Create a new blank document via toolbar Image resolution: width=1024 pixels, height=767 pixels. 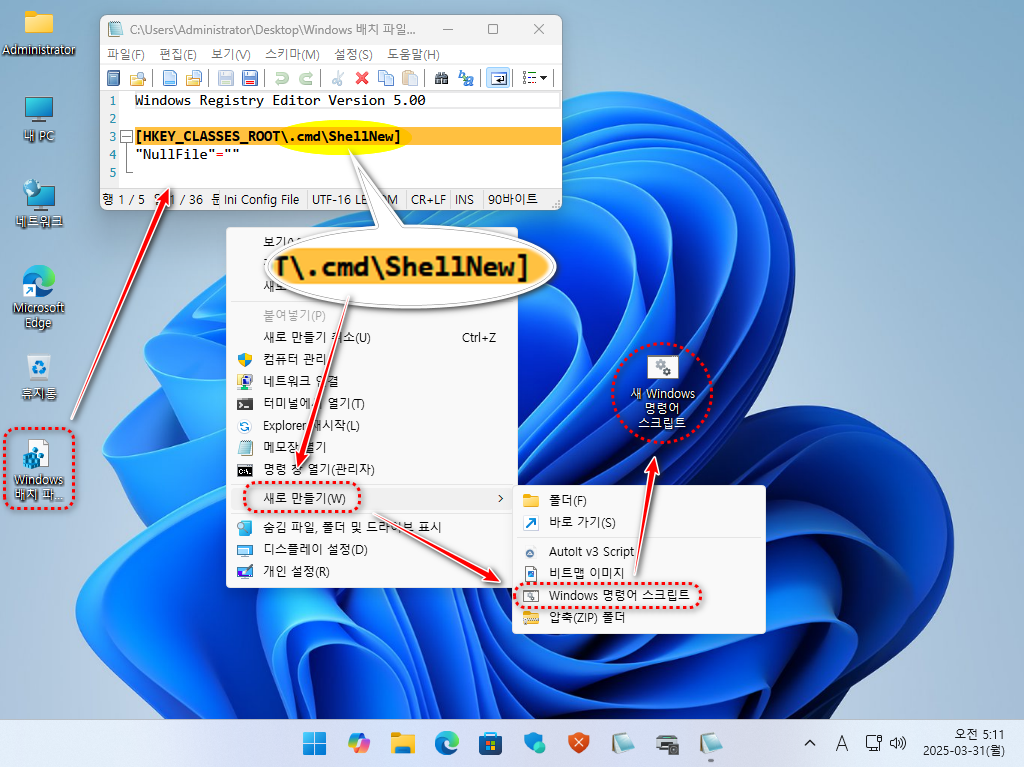click(x=170, y=78)
